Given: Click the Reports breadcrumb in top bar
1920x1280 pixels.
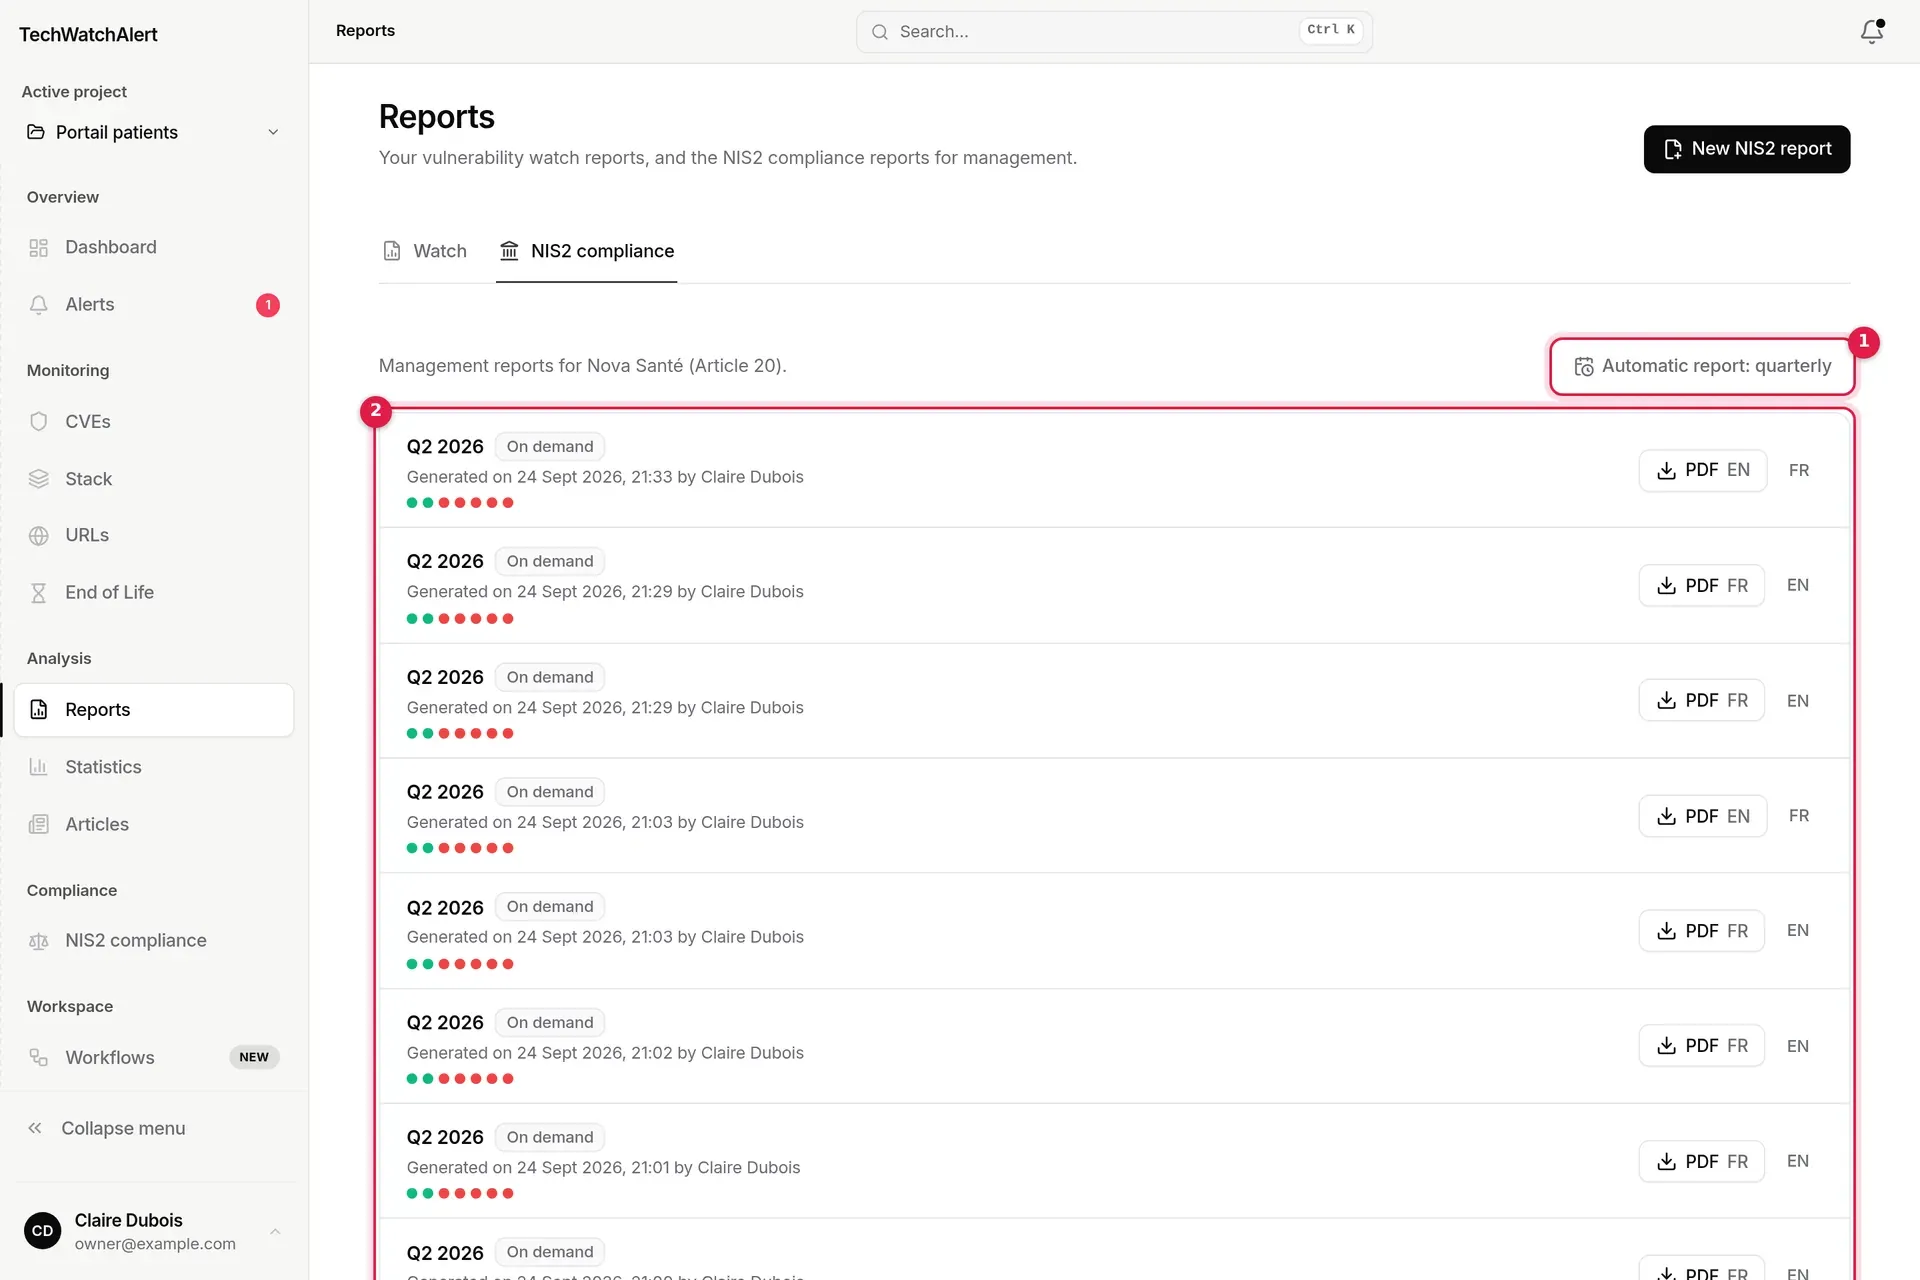Looking at the screenshot, I should coord(365,31).
